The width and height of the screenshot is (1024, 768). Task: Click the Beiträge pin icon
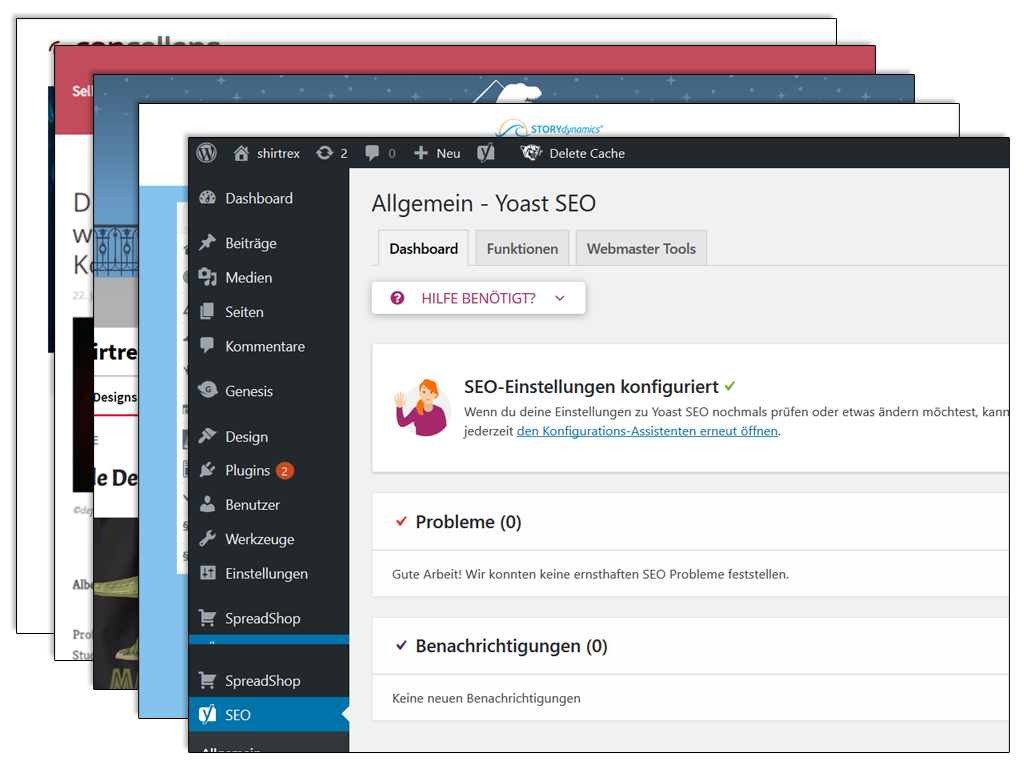coord(208,242)
